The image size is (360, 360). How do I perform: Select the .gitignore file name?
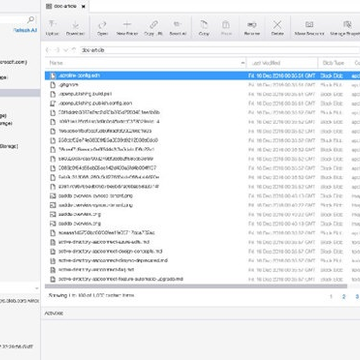click(x=68, y=85)
